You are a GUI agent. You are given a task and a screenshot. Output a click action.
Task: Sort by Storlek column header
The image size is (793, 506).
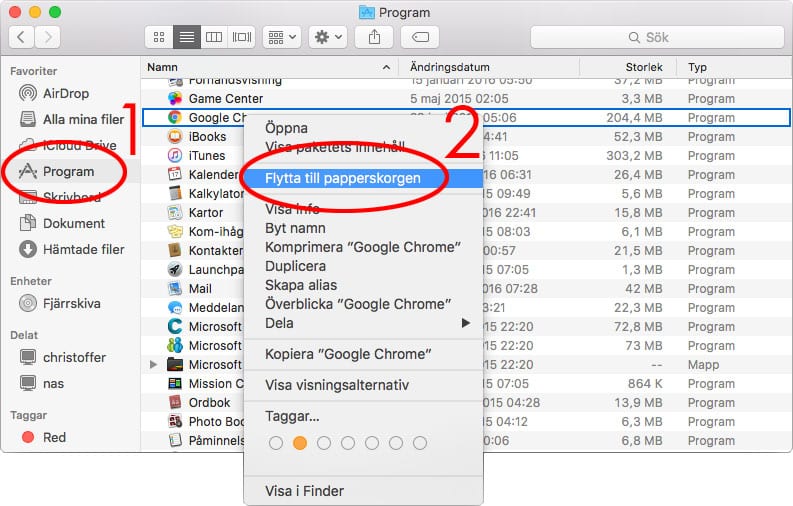pyautogui.click(x=629, y=67)
